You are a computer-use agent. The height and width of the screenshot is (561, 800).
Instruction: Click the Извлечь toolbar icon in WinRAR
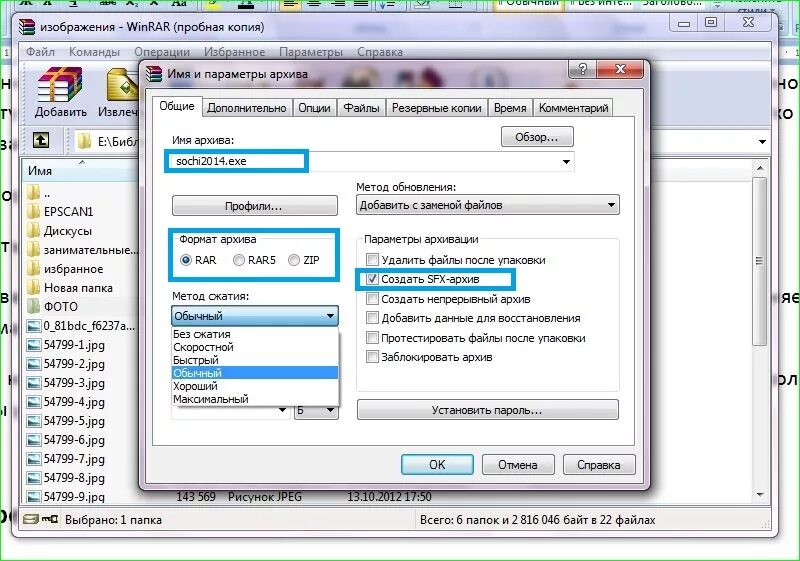pos(118,92)
